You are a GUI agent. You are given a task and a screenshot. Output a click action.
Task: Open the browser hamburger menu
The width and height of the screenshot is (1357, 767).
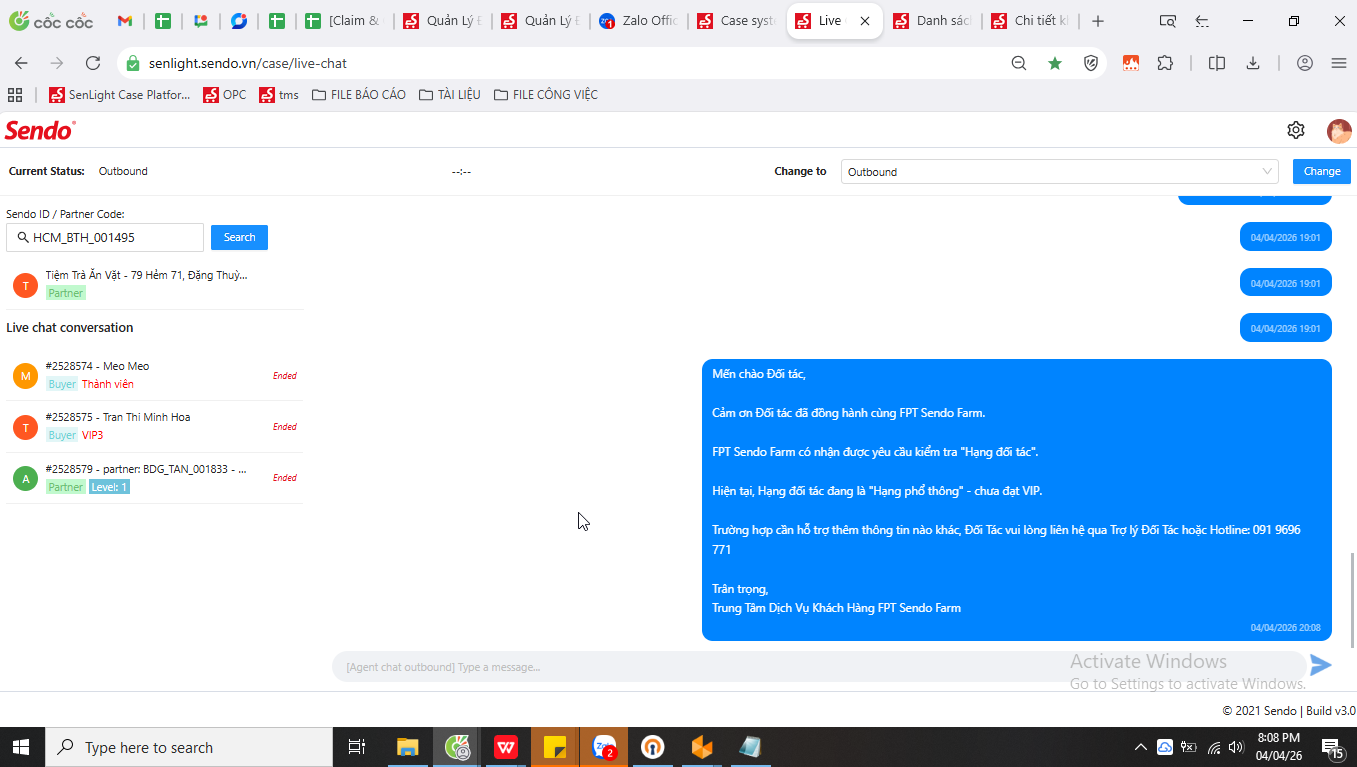1339,63
